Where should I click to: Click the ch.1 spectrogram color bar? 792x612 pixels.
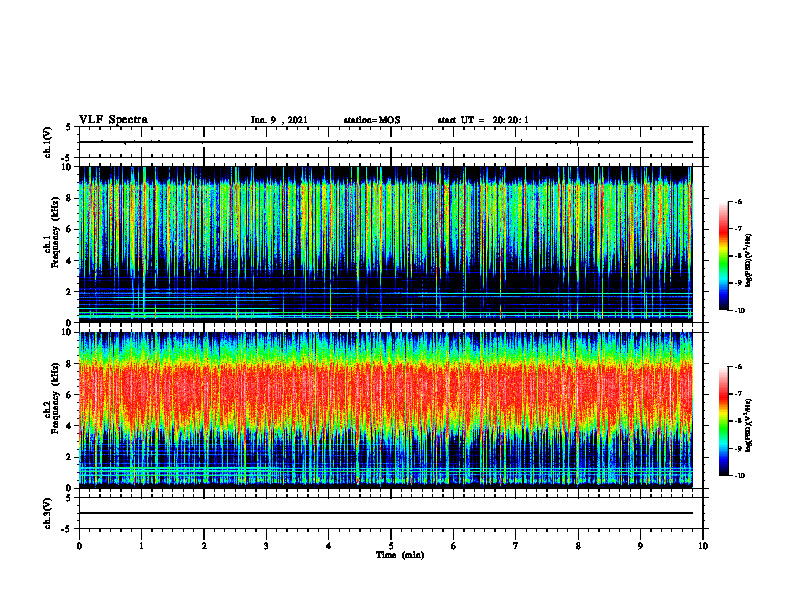724,256
